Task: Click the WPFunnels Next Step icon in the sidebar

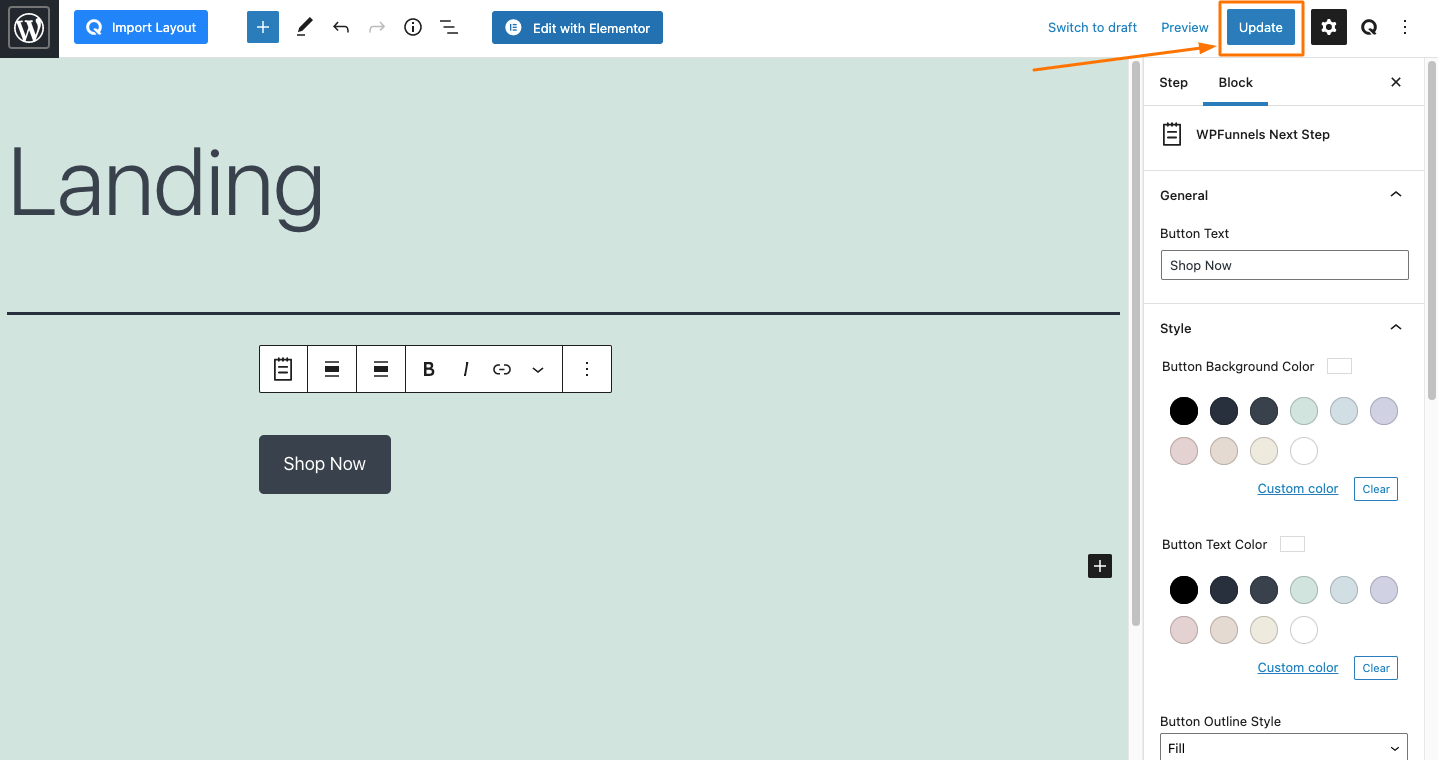Action: click(1172, 134)
